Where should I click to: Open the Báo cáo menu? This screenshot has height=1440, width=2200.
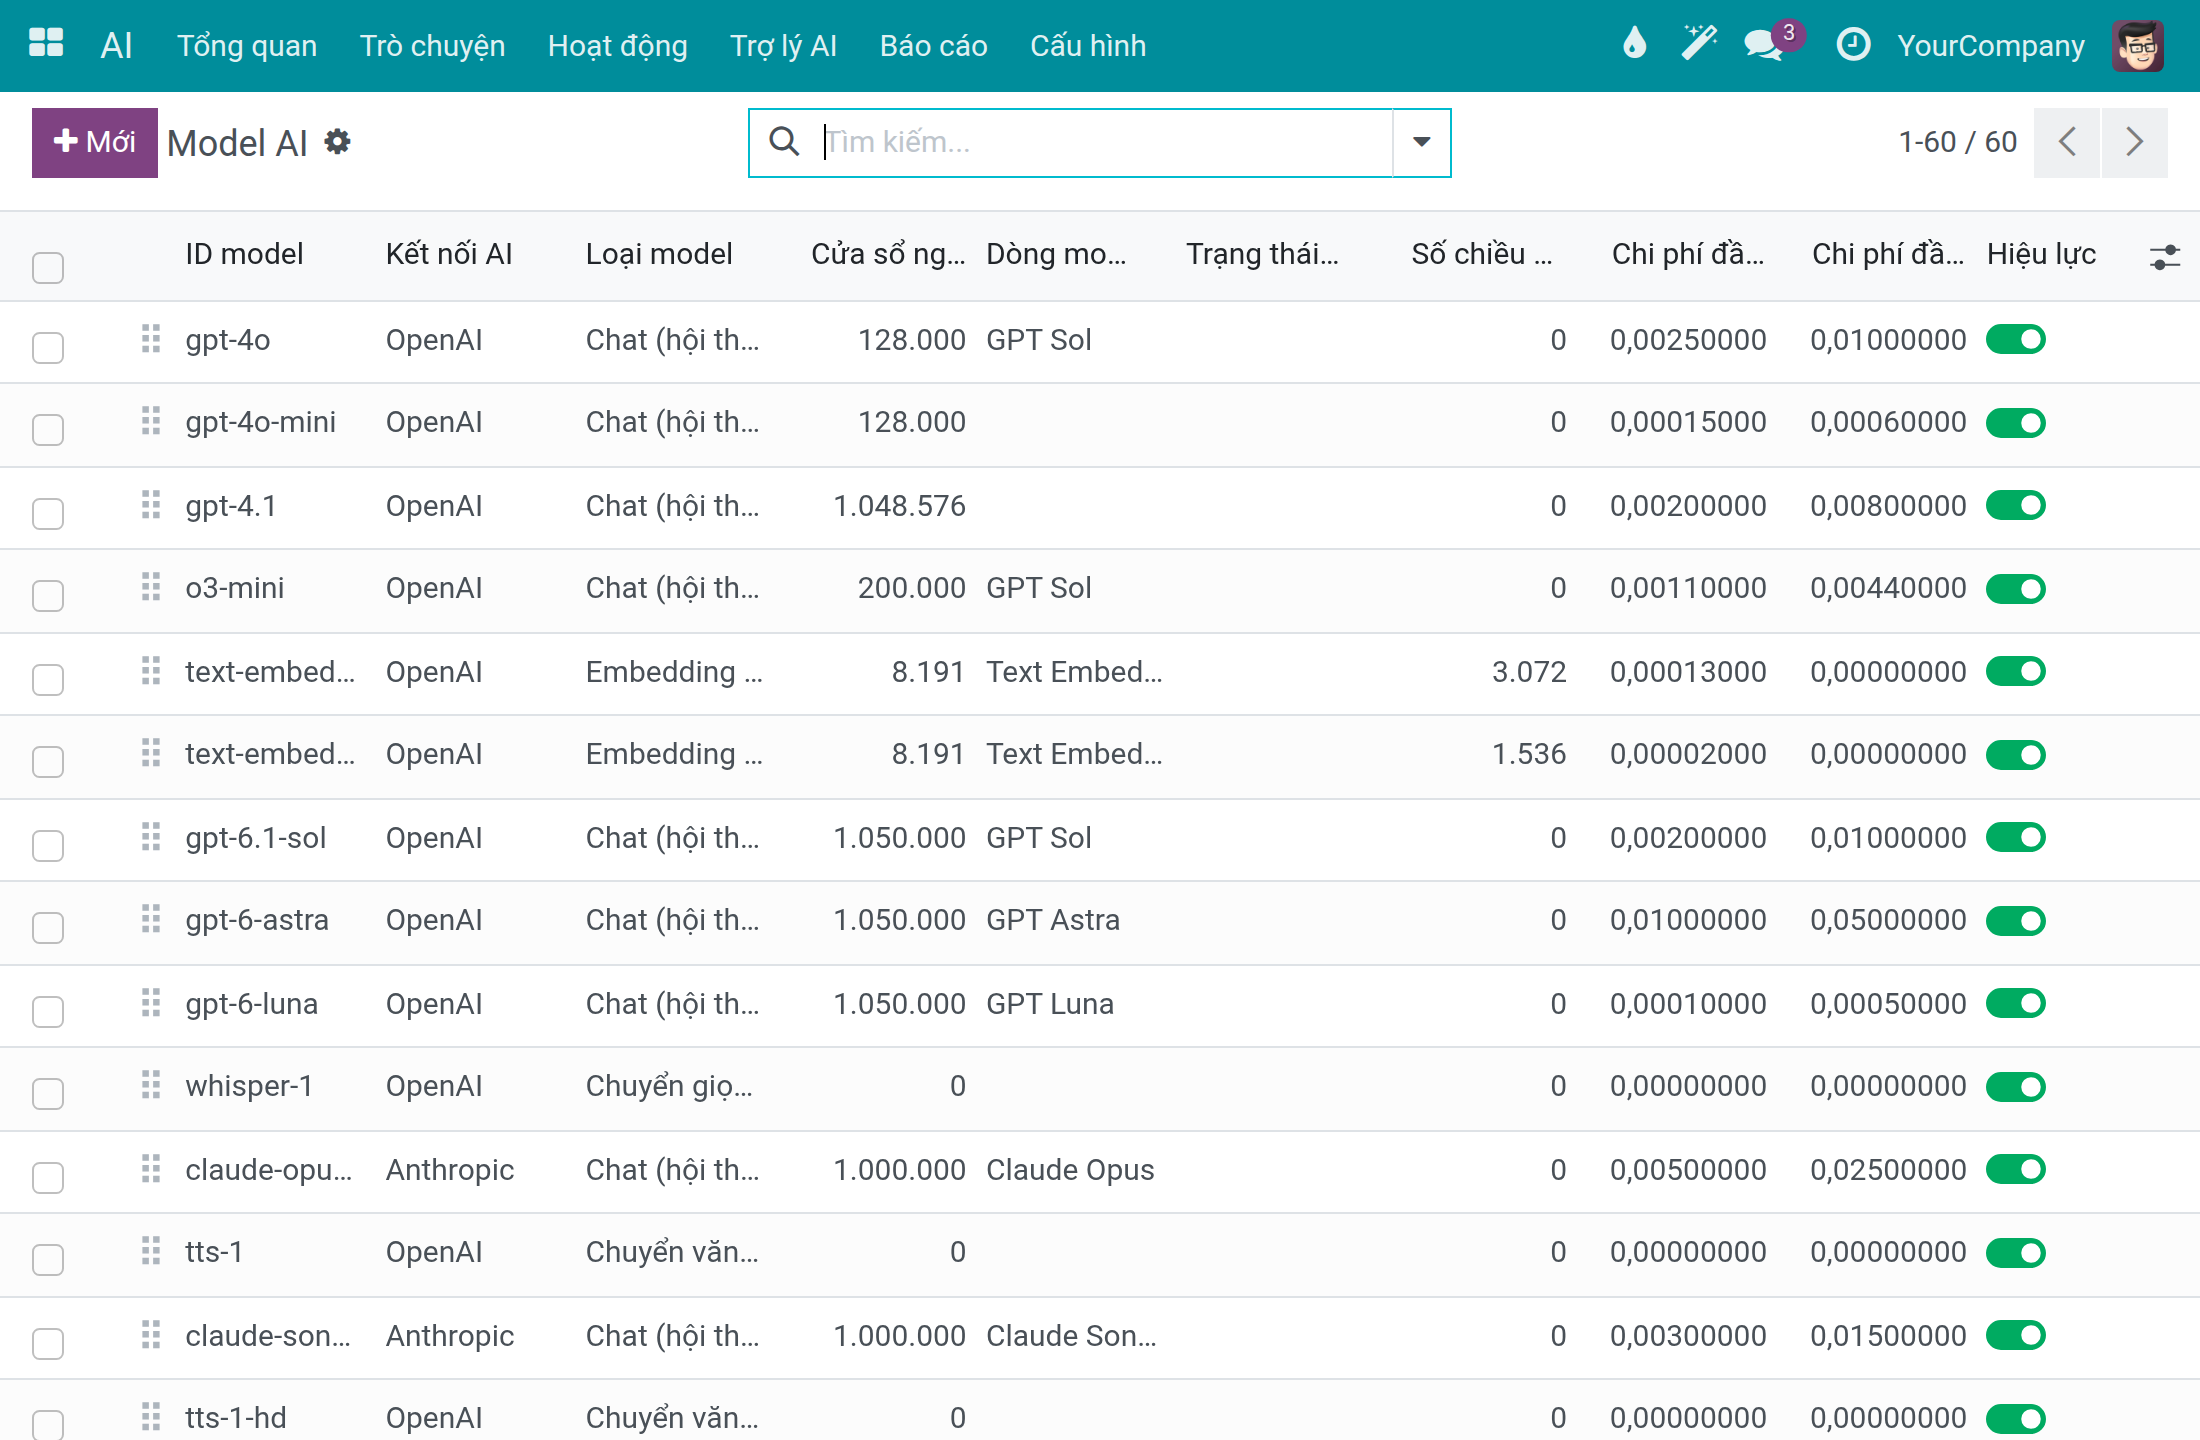[x=934, y=45]
